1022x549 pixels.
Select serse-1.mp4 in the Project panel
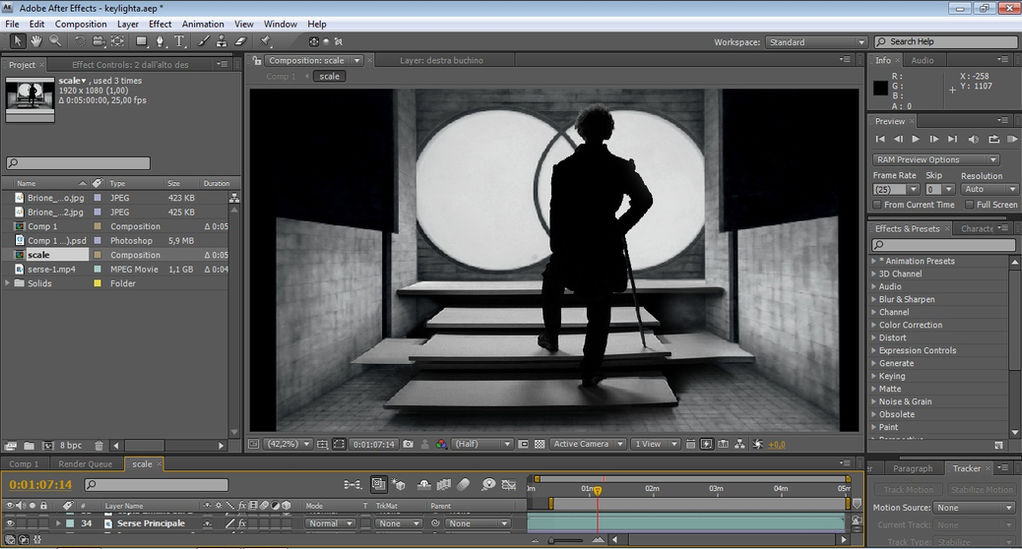tap(51, 269)
